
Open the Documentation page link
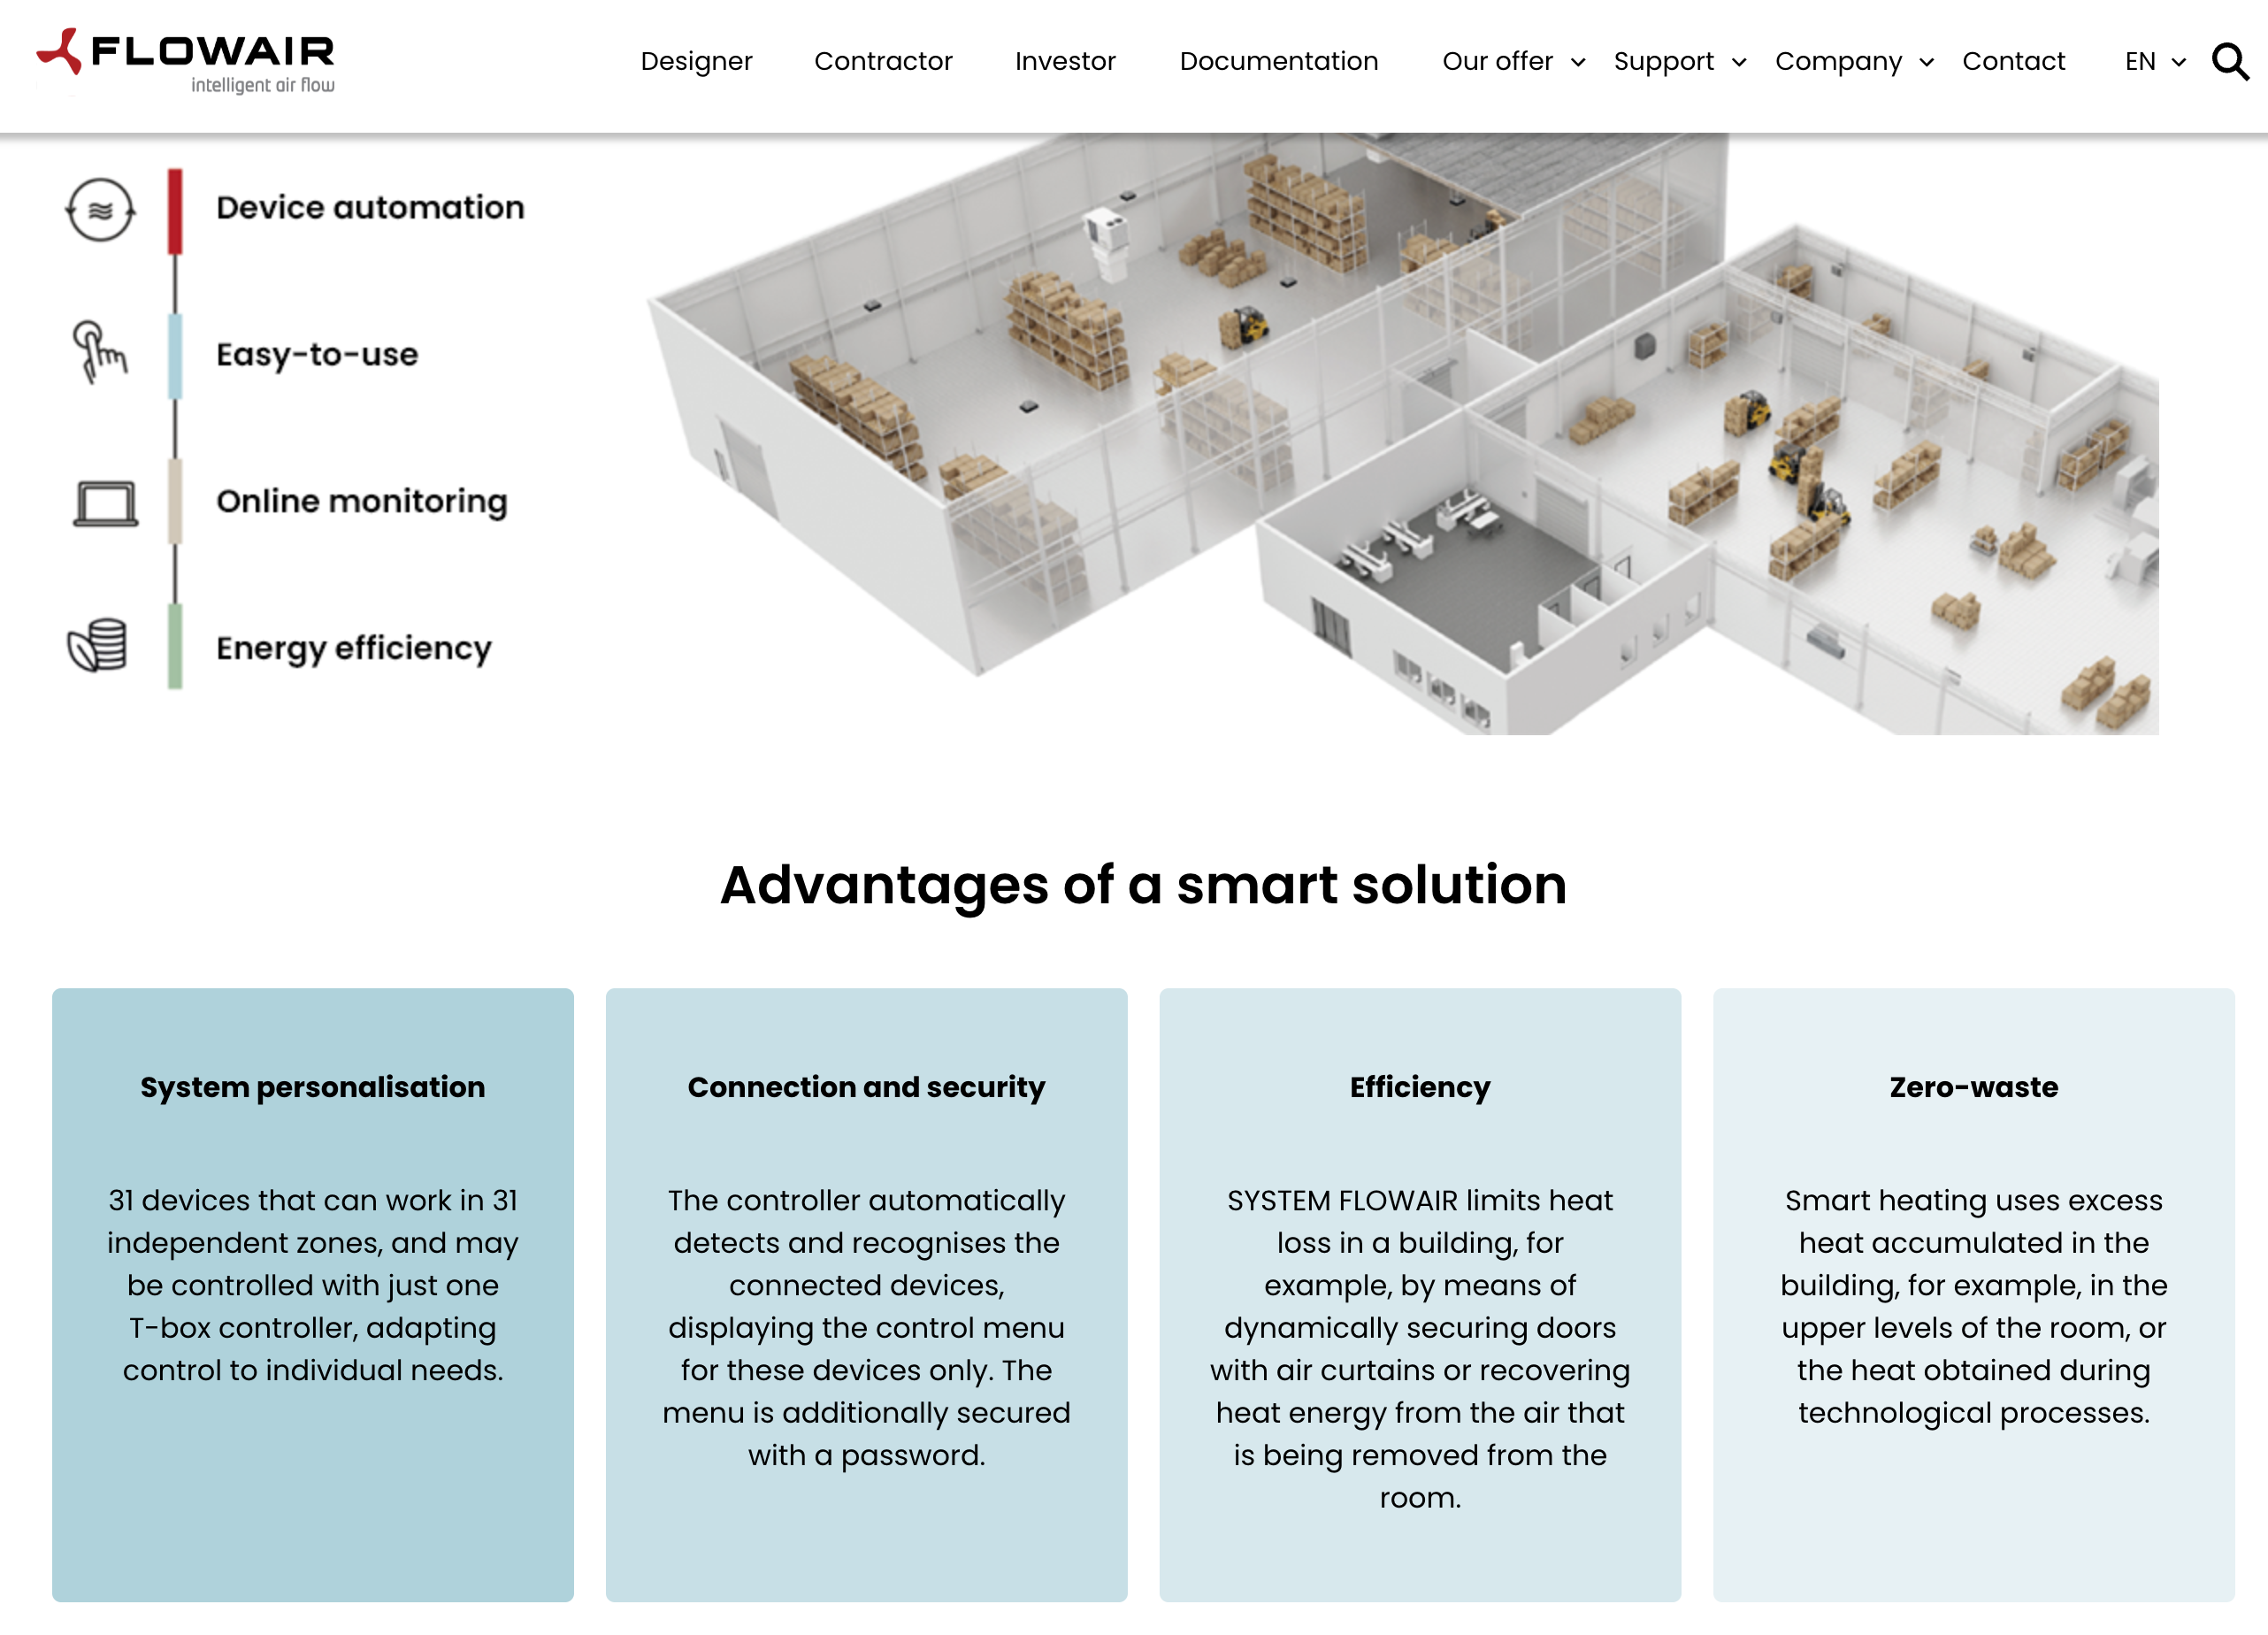(x=1280, y=62)
